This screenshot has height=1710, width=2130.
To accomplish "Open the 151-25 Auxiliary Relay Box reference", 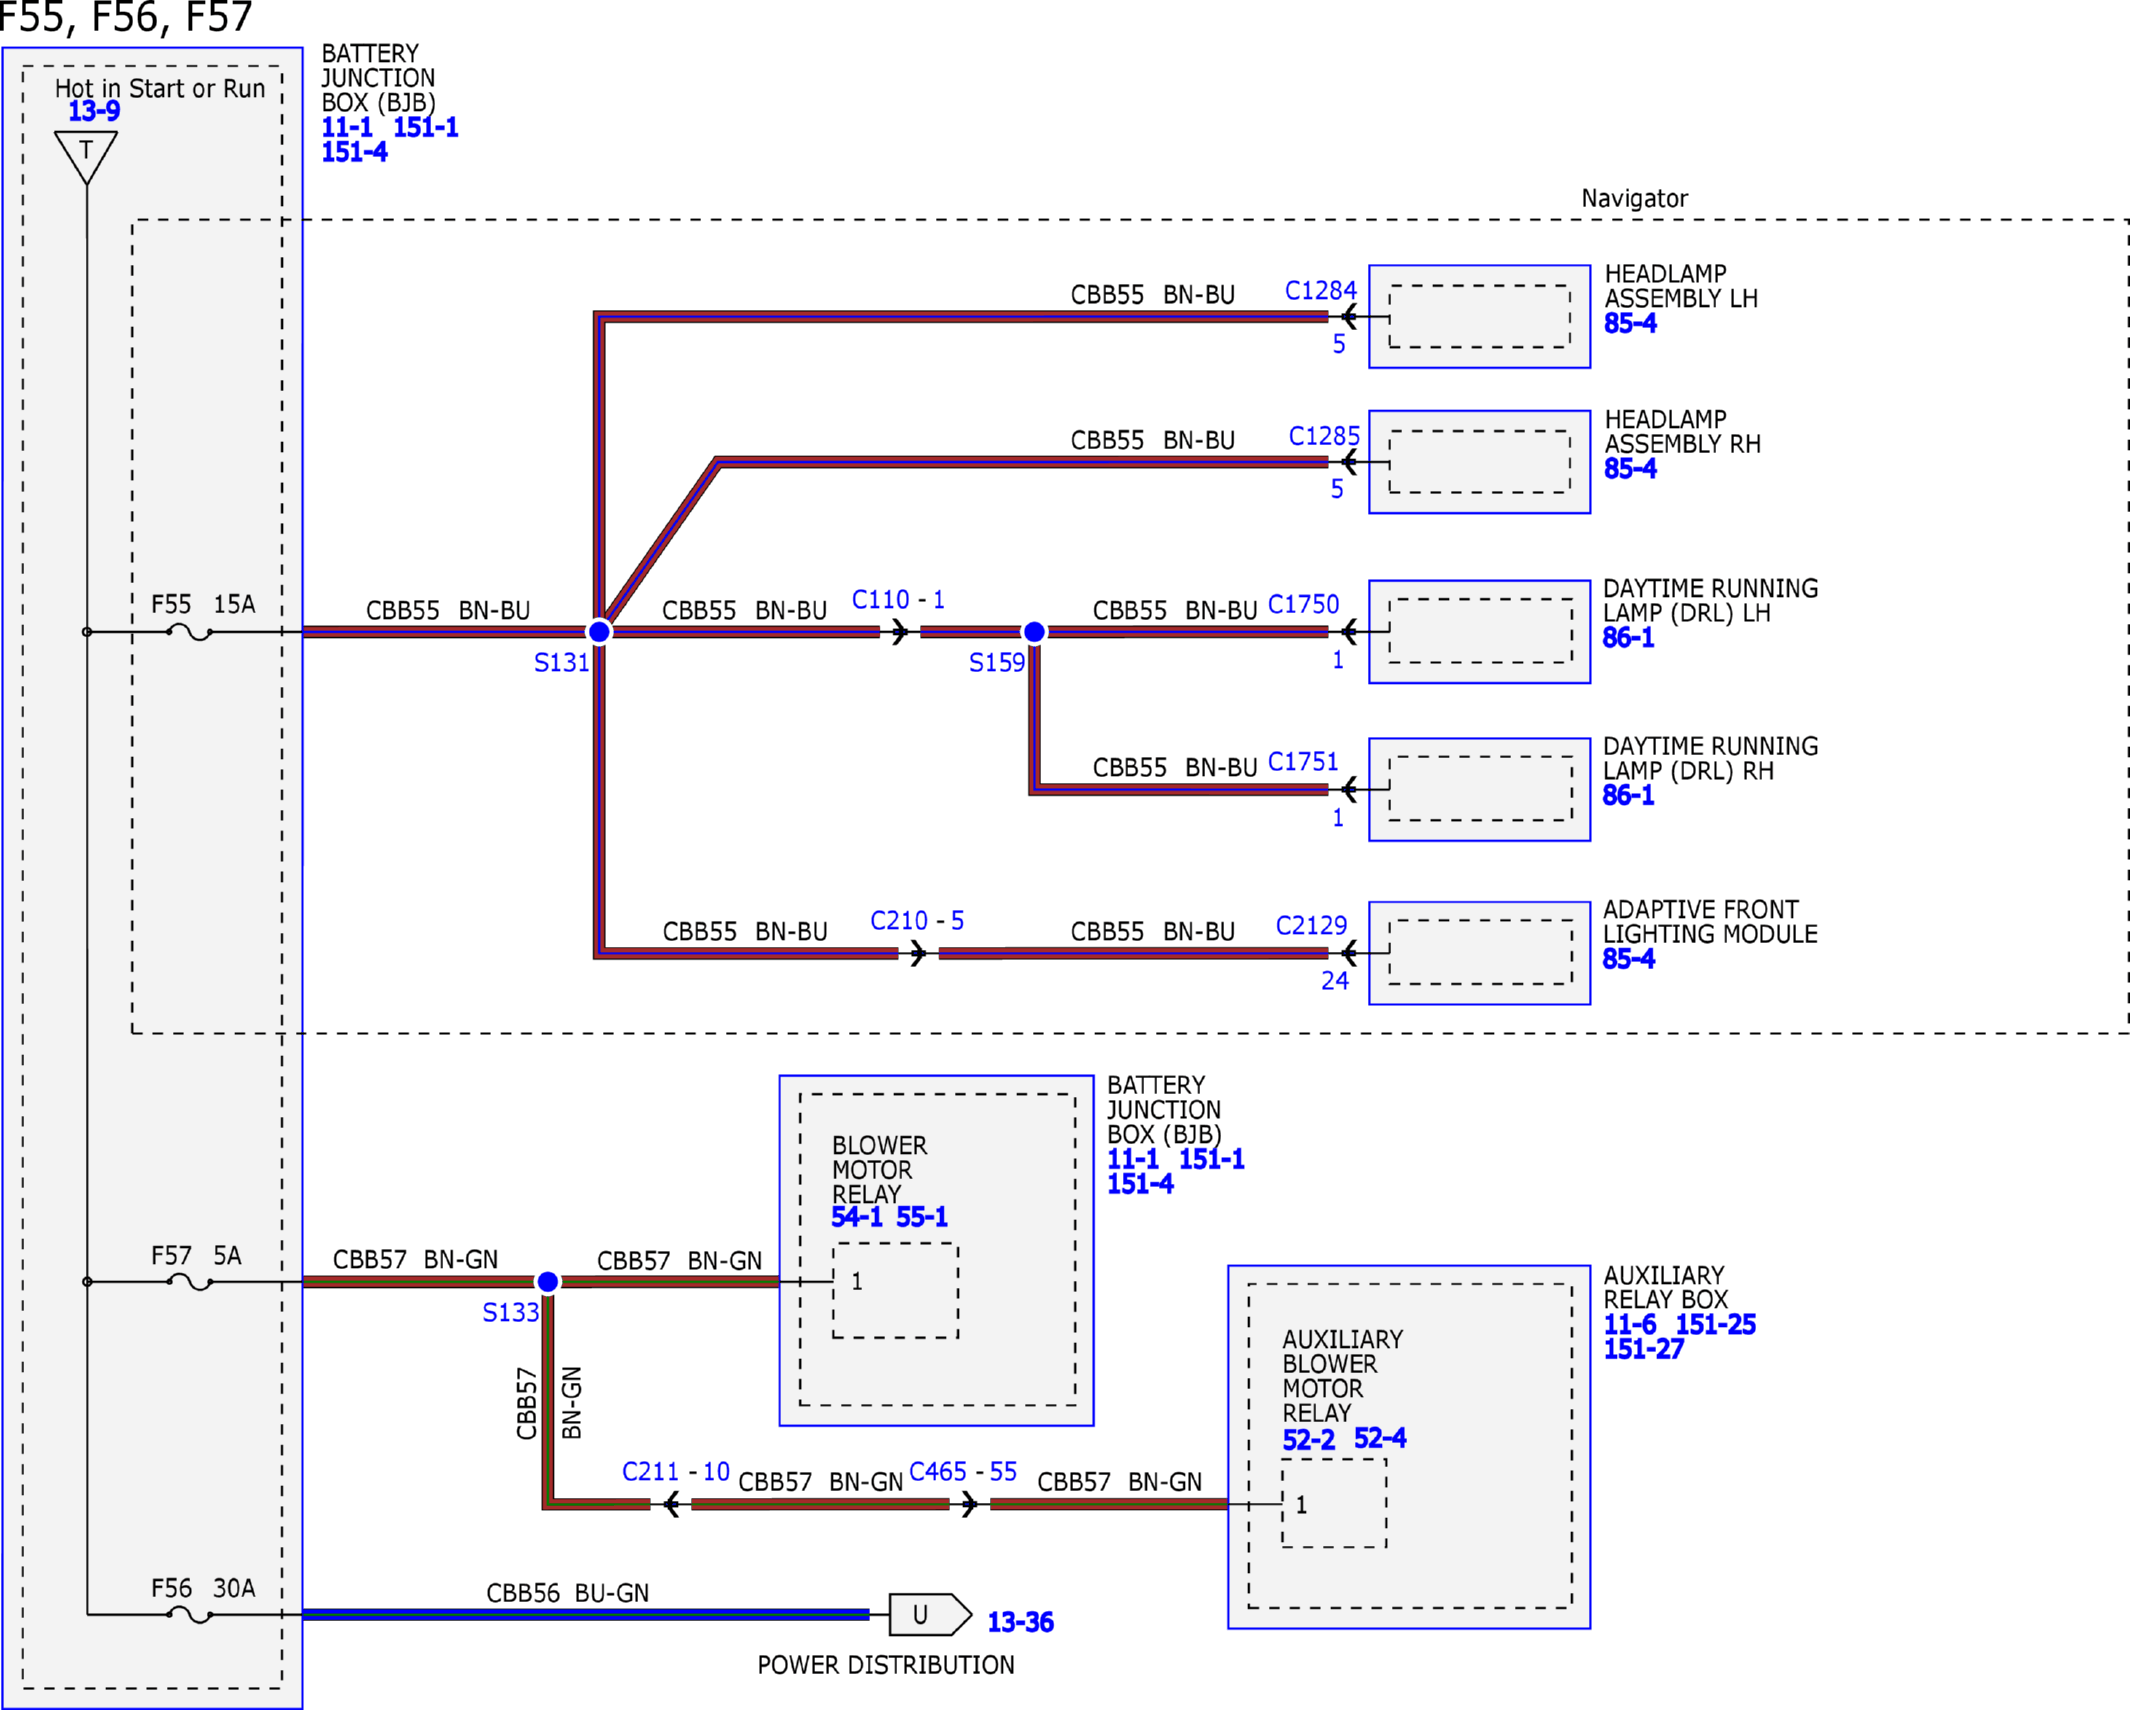I will tap(1716, 1325).
